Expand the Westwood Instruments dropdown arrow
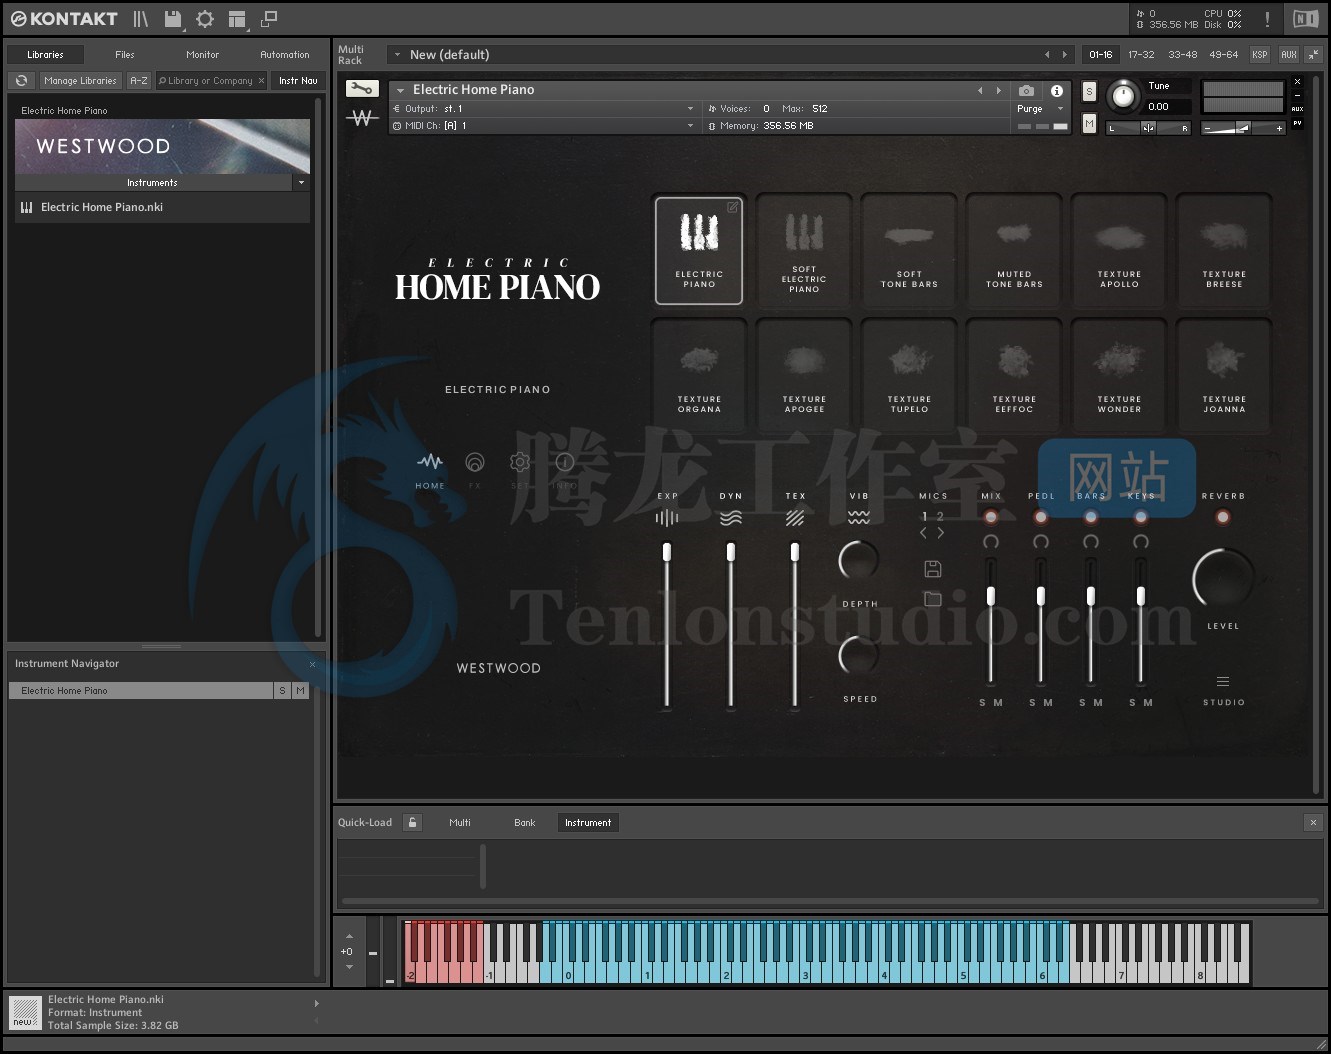 [301, 183]
